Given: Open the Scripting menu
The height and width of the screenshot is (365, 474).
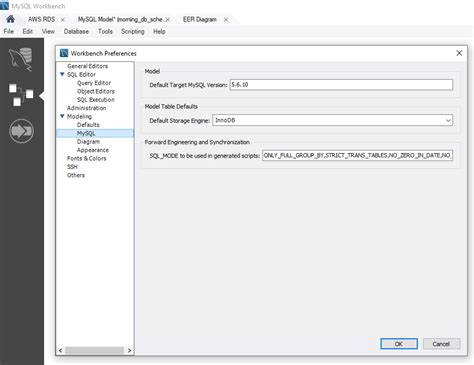Looking at the screenshot, I should point(133,31).
